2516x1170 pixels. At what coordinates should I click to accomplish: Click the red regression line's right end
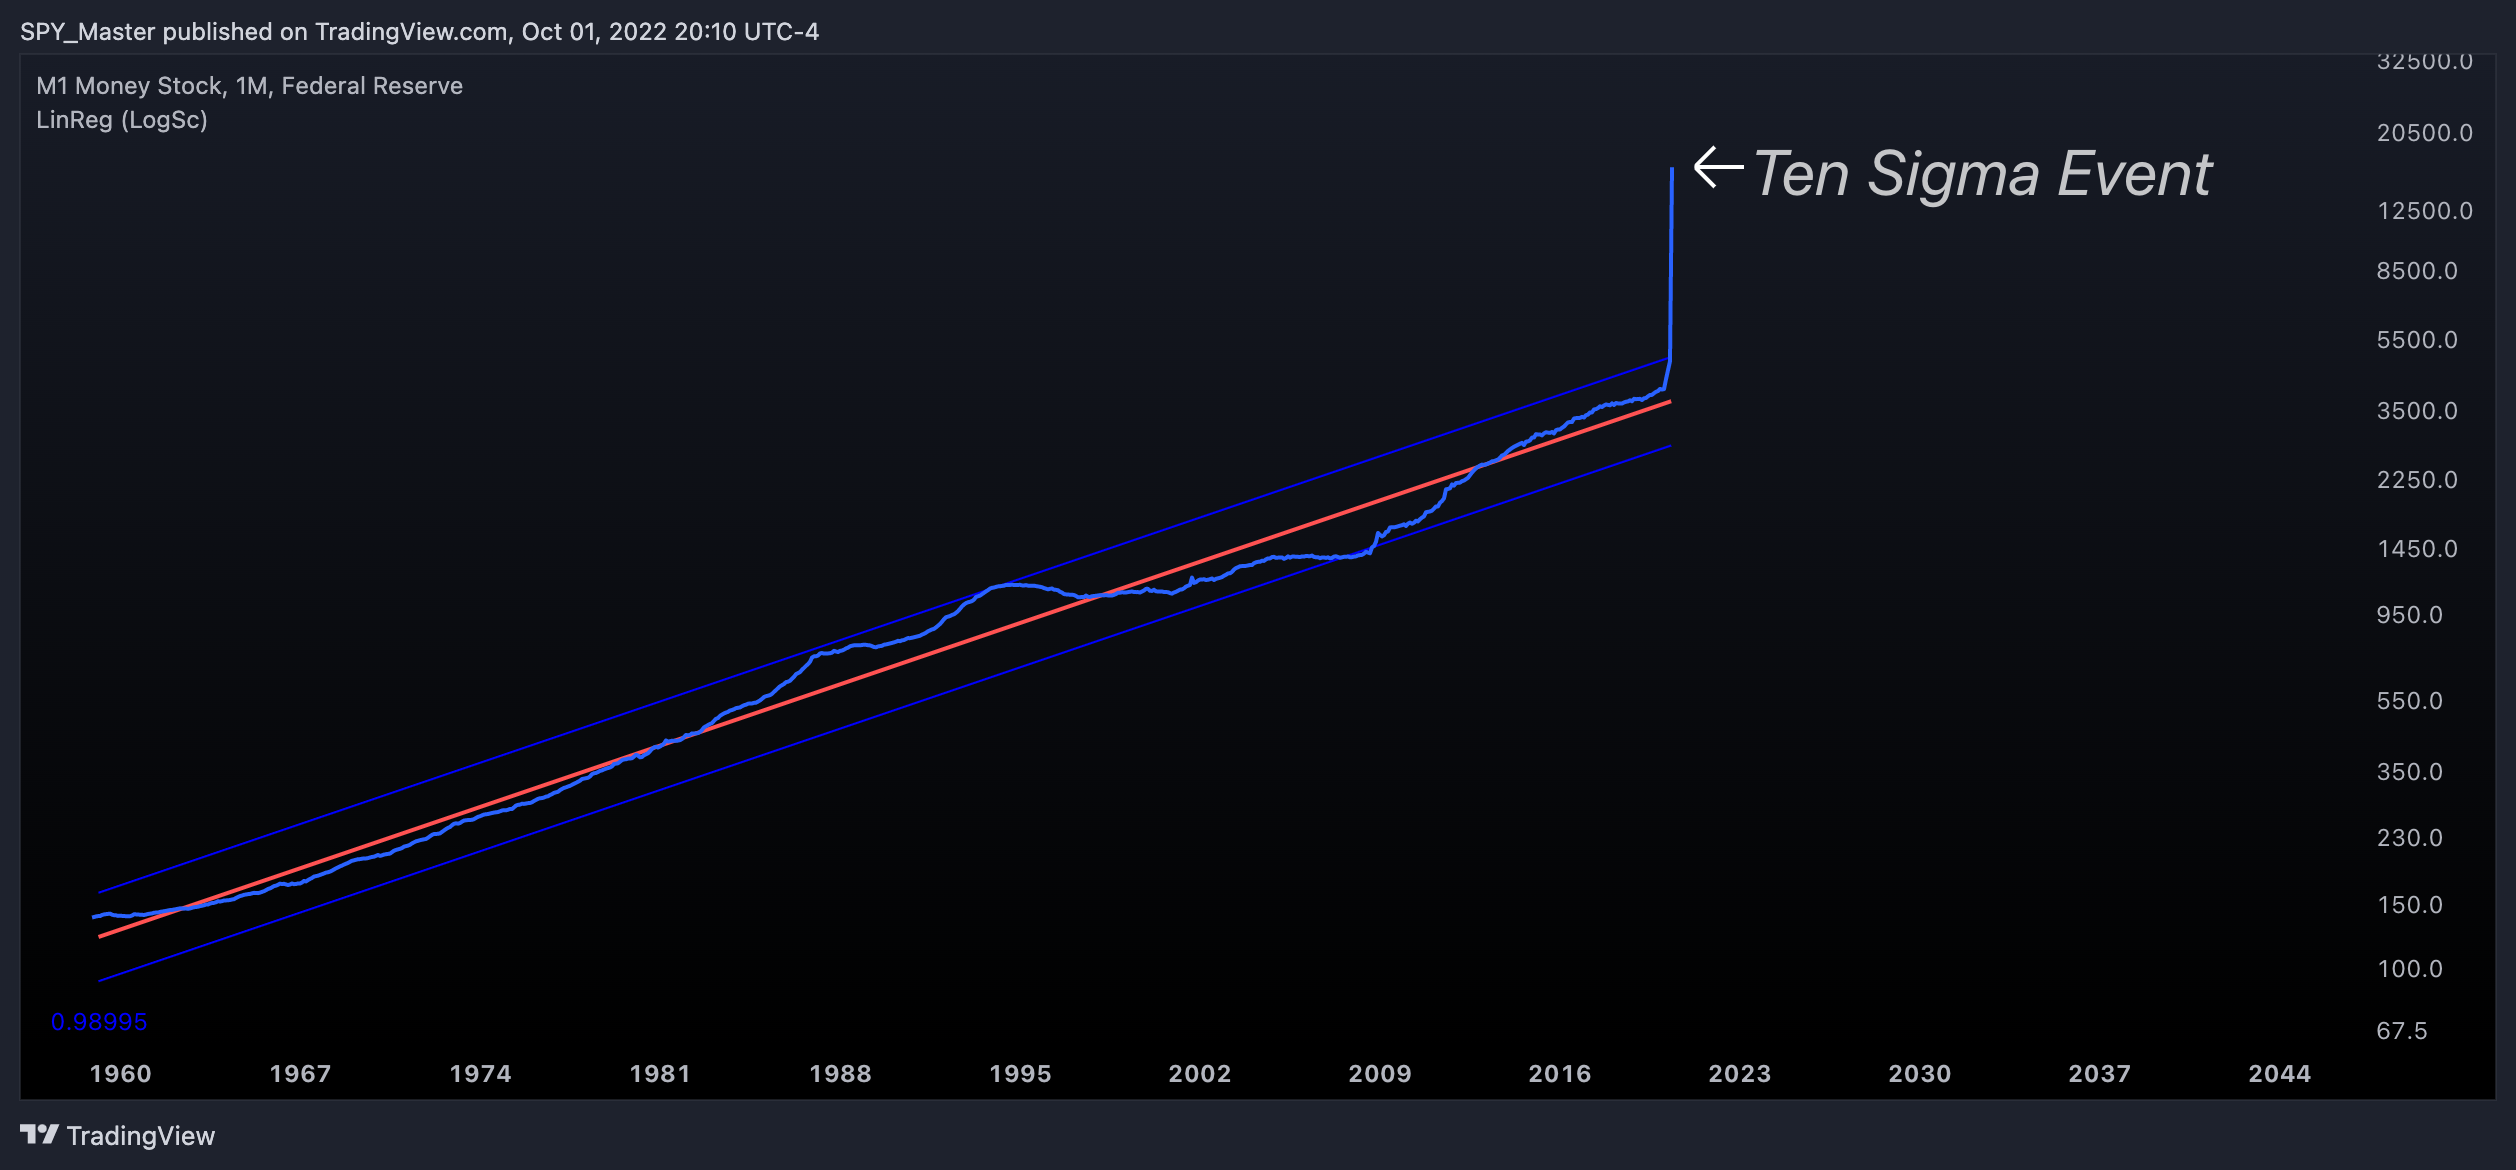[1668, 402]
